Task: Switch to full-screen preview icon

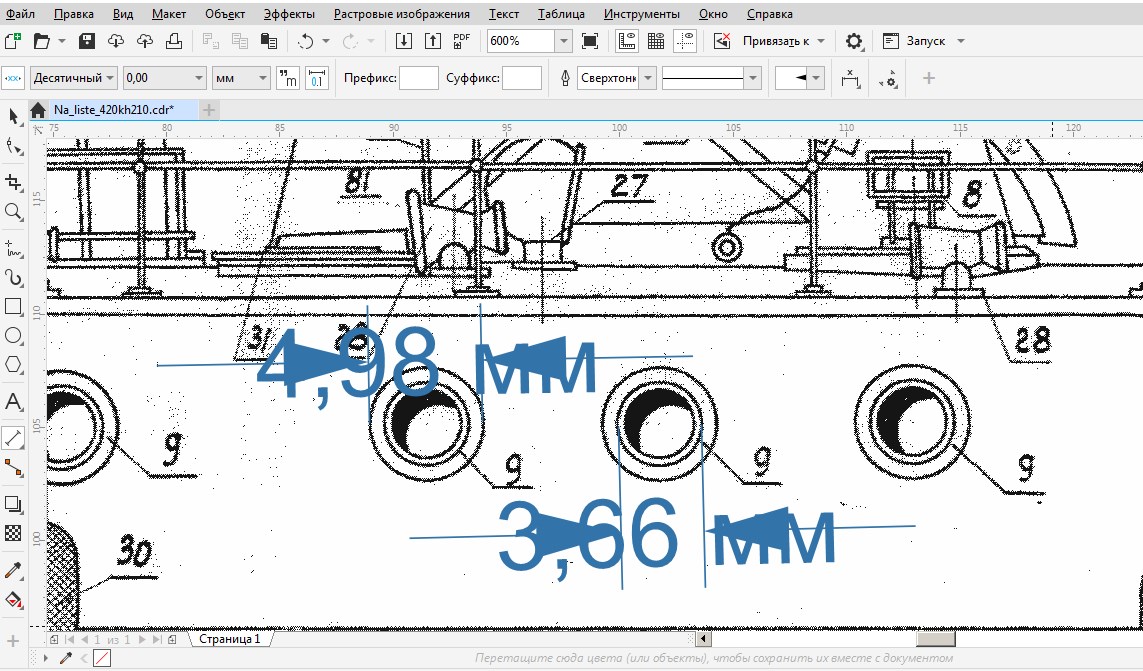Action: pyautogui.click(x=590, y=41)
